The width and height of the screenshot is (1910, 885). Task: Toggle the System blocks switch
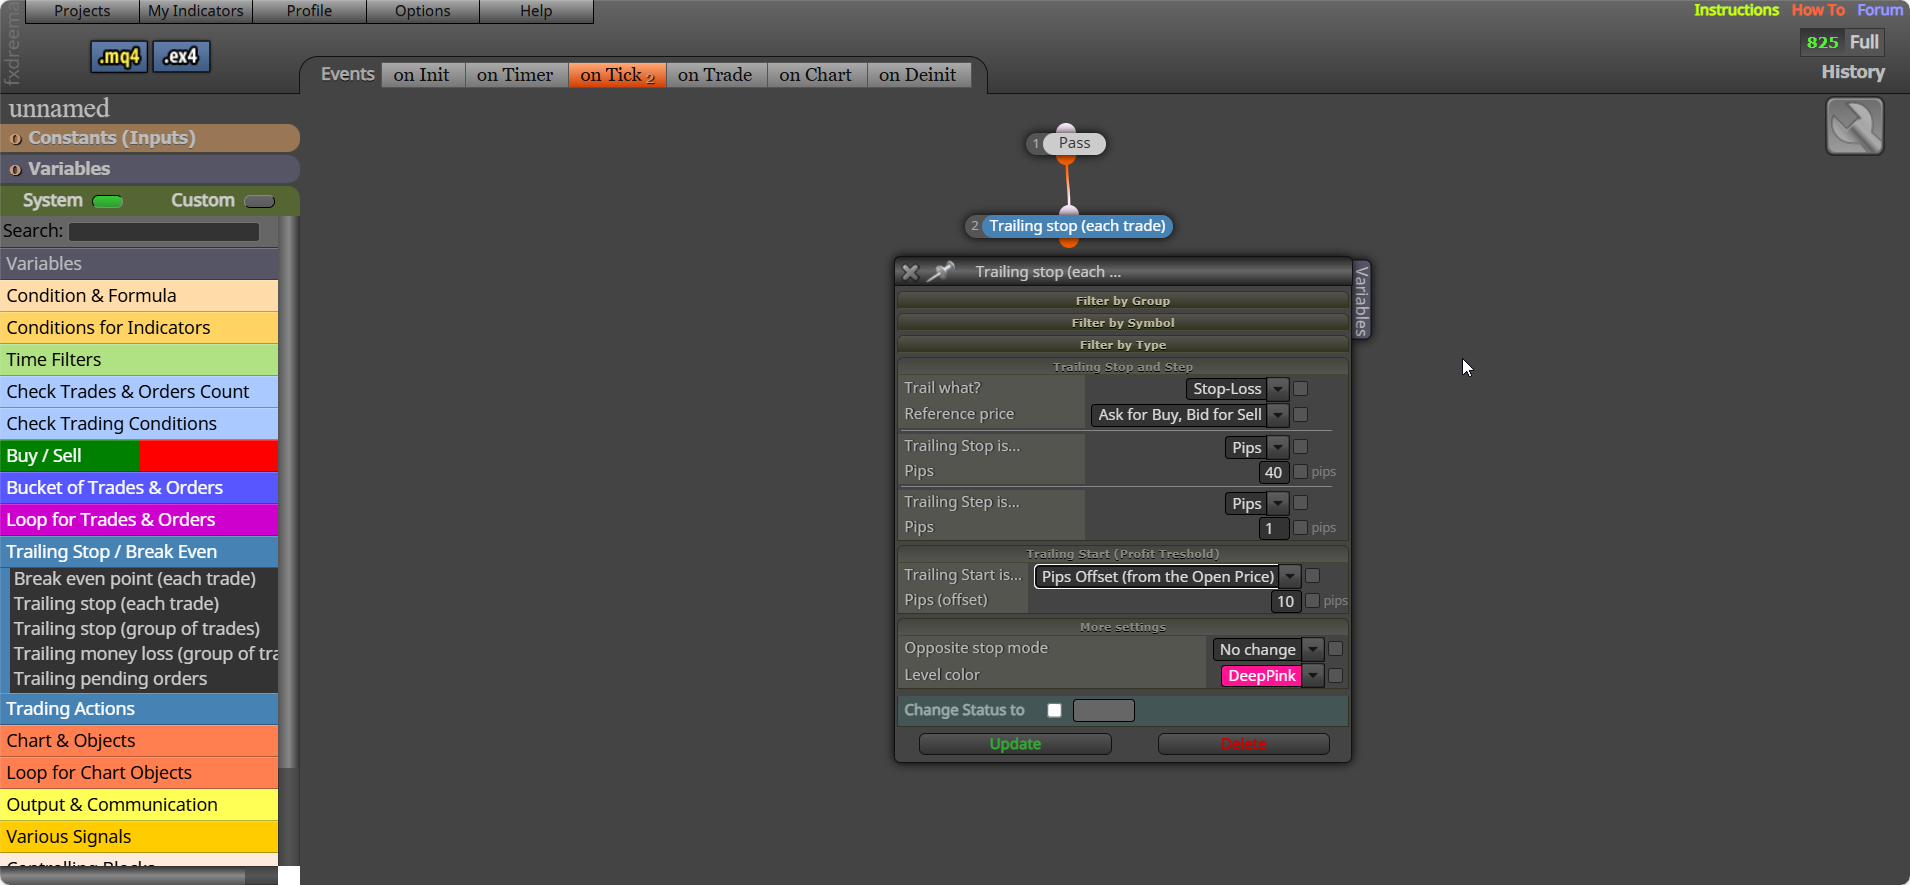tap(107, 201)
